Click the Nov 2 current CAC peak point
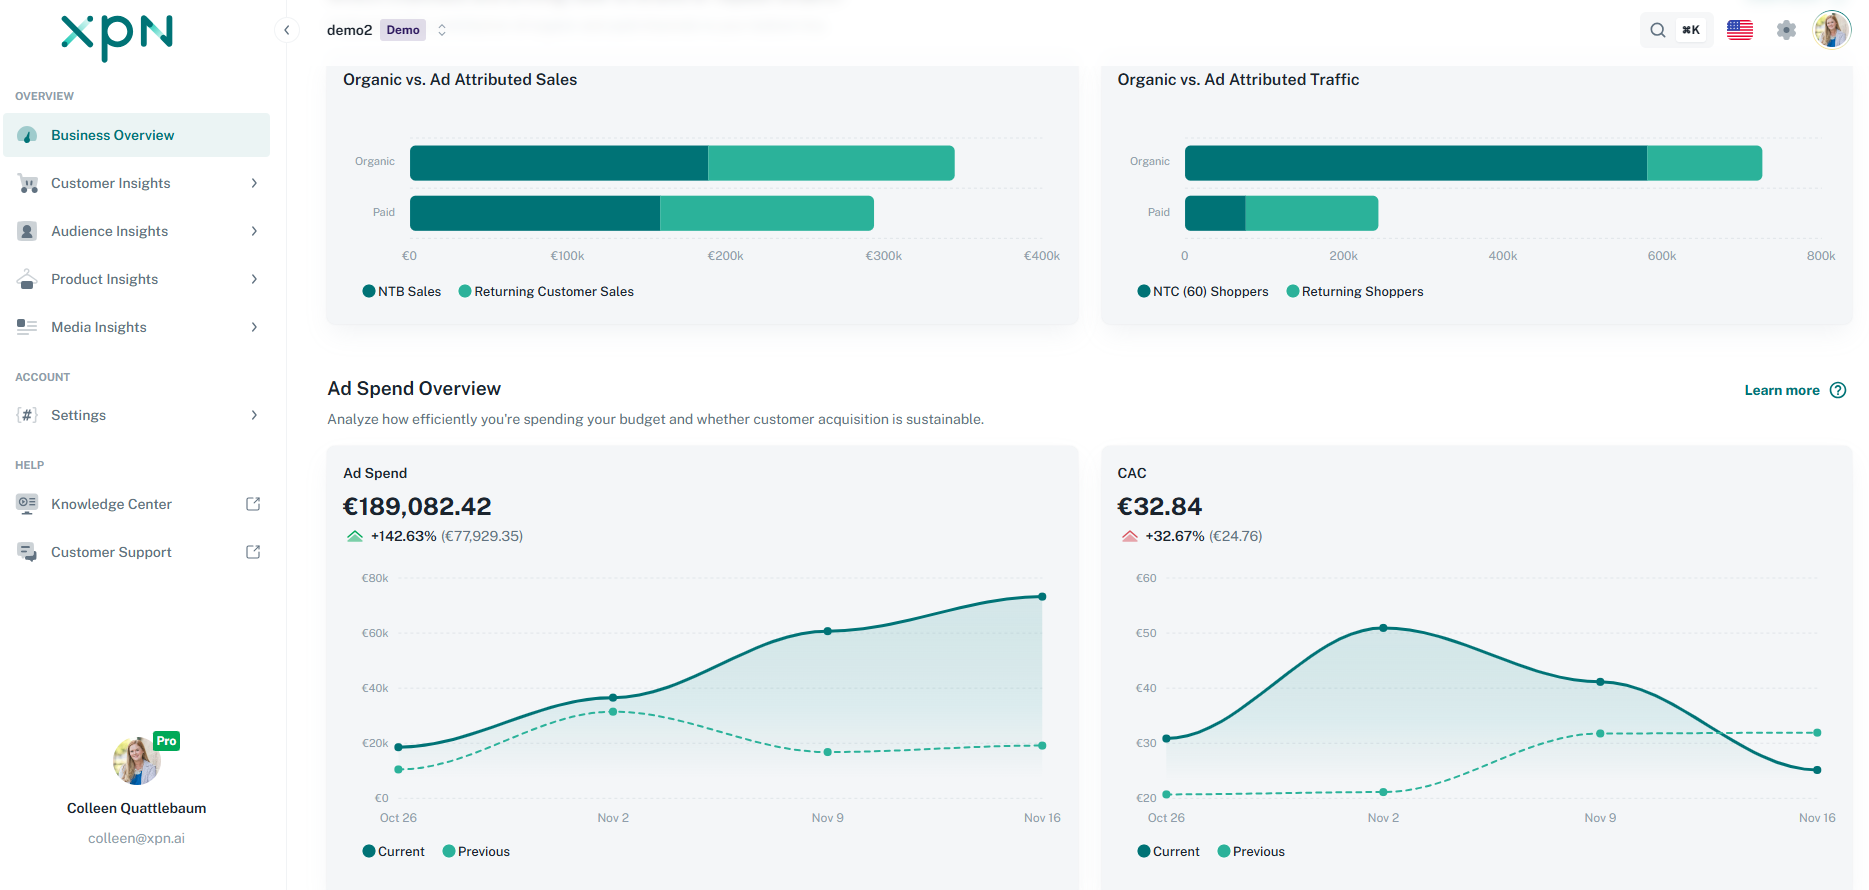The width and height of the screenshot is (1869, 890). click(1383, 628)
